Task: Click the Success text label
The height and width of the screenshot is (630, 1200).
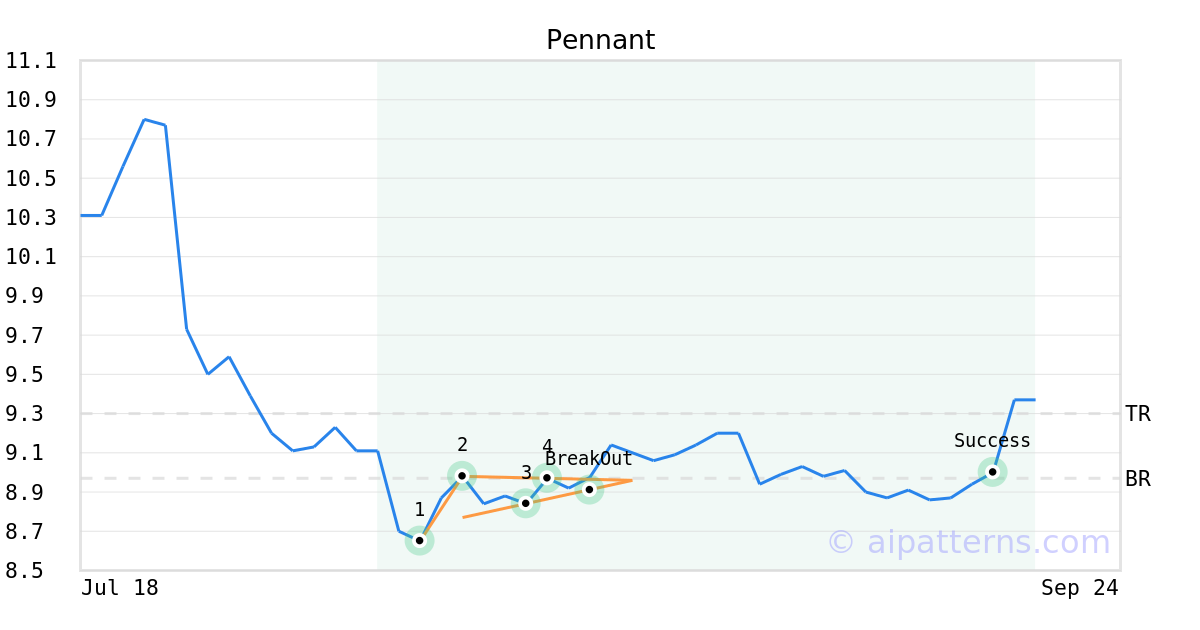Action: coord(992,441)
